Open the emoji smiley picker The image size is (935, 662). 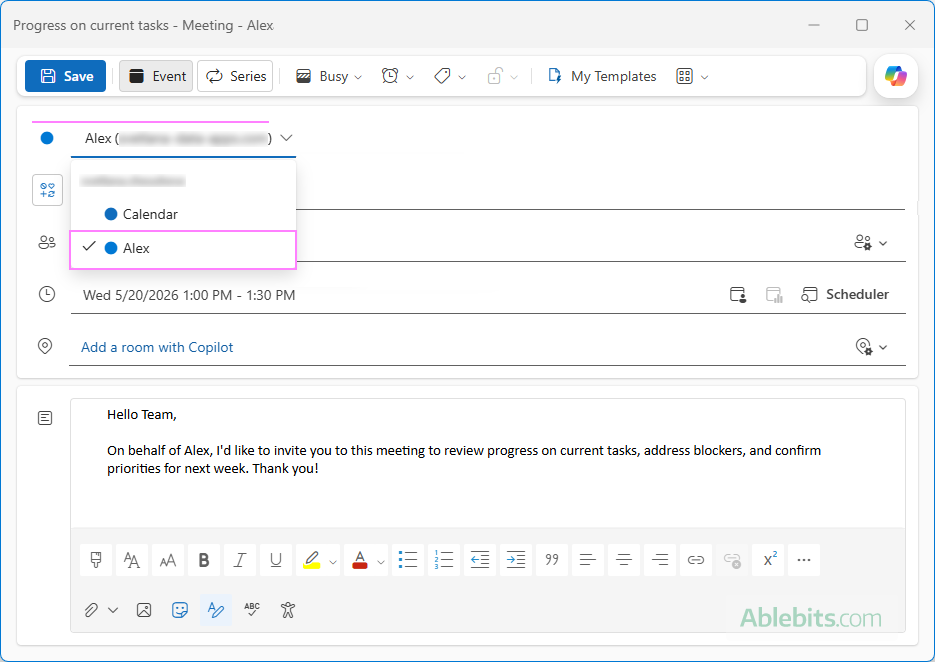point(179,610)
